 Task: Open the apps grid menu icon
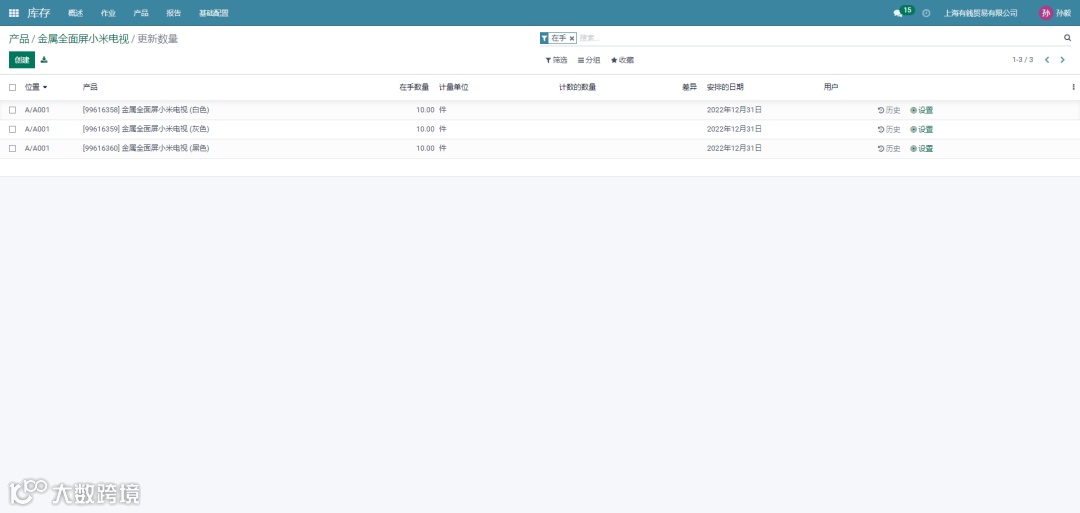click(x=14, y=13)
